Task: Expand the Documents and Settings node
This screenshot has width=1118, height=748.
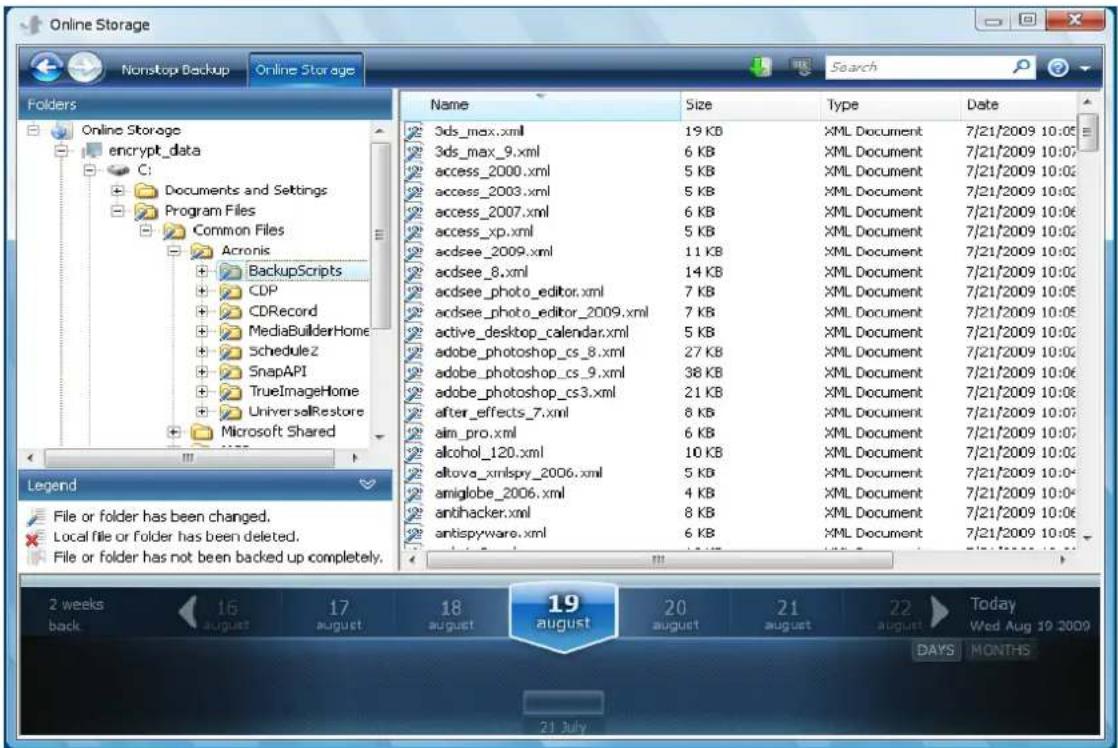Action: tap(118, 190)
